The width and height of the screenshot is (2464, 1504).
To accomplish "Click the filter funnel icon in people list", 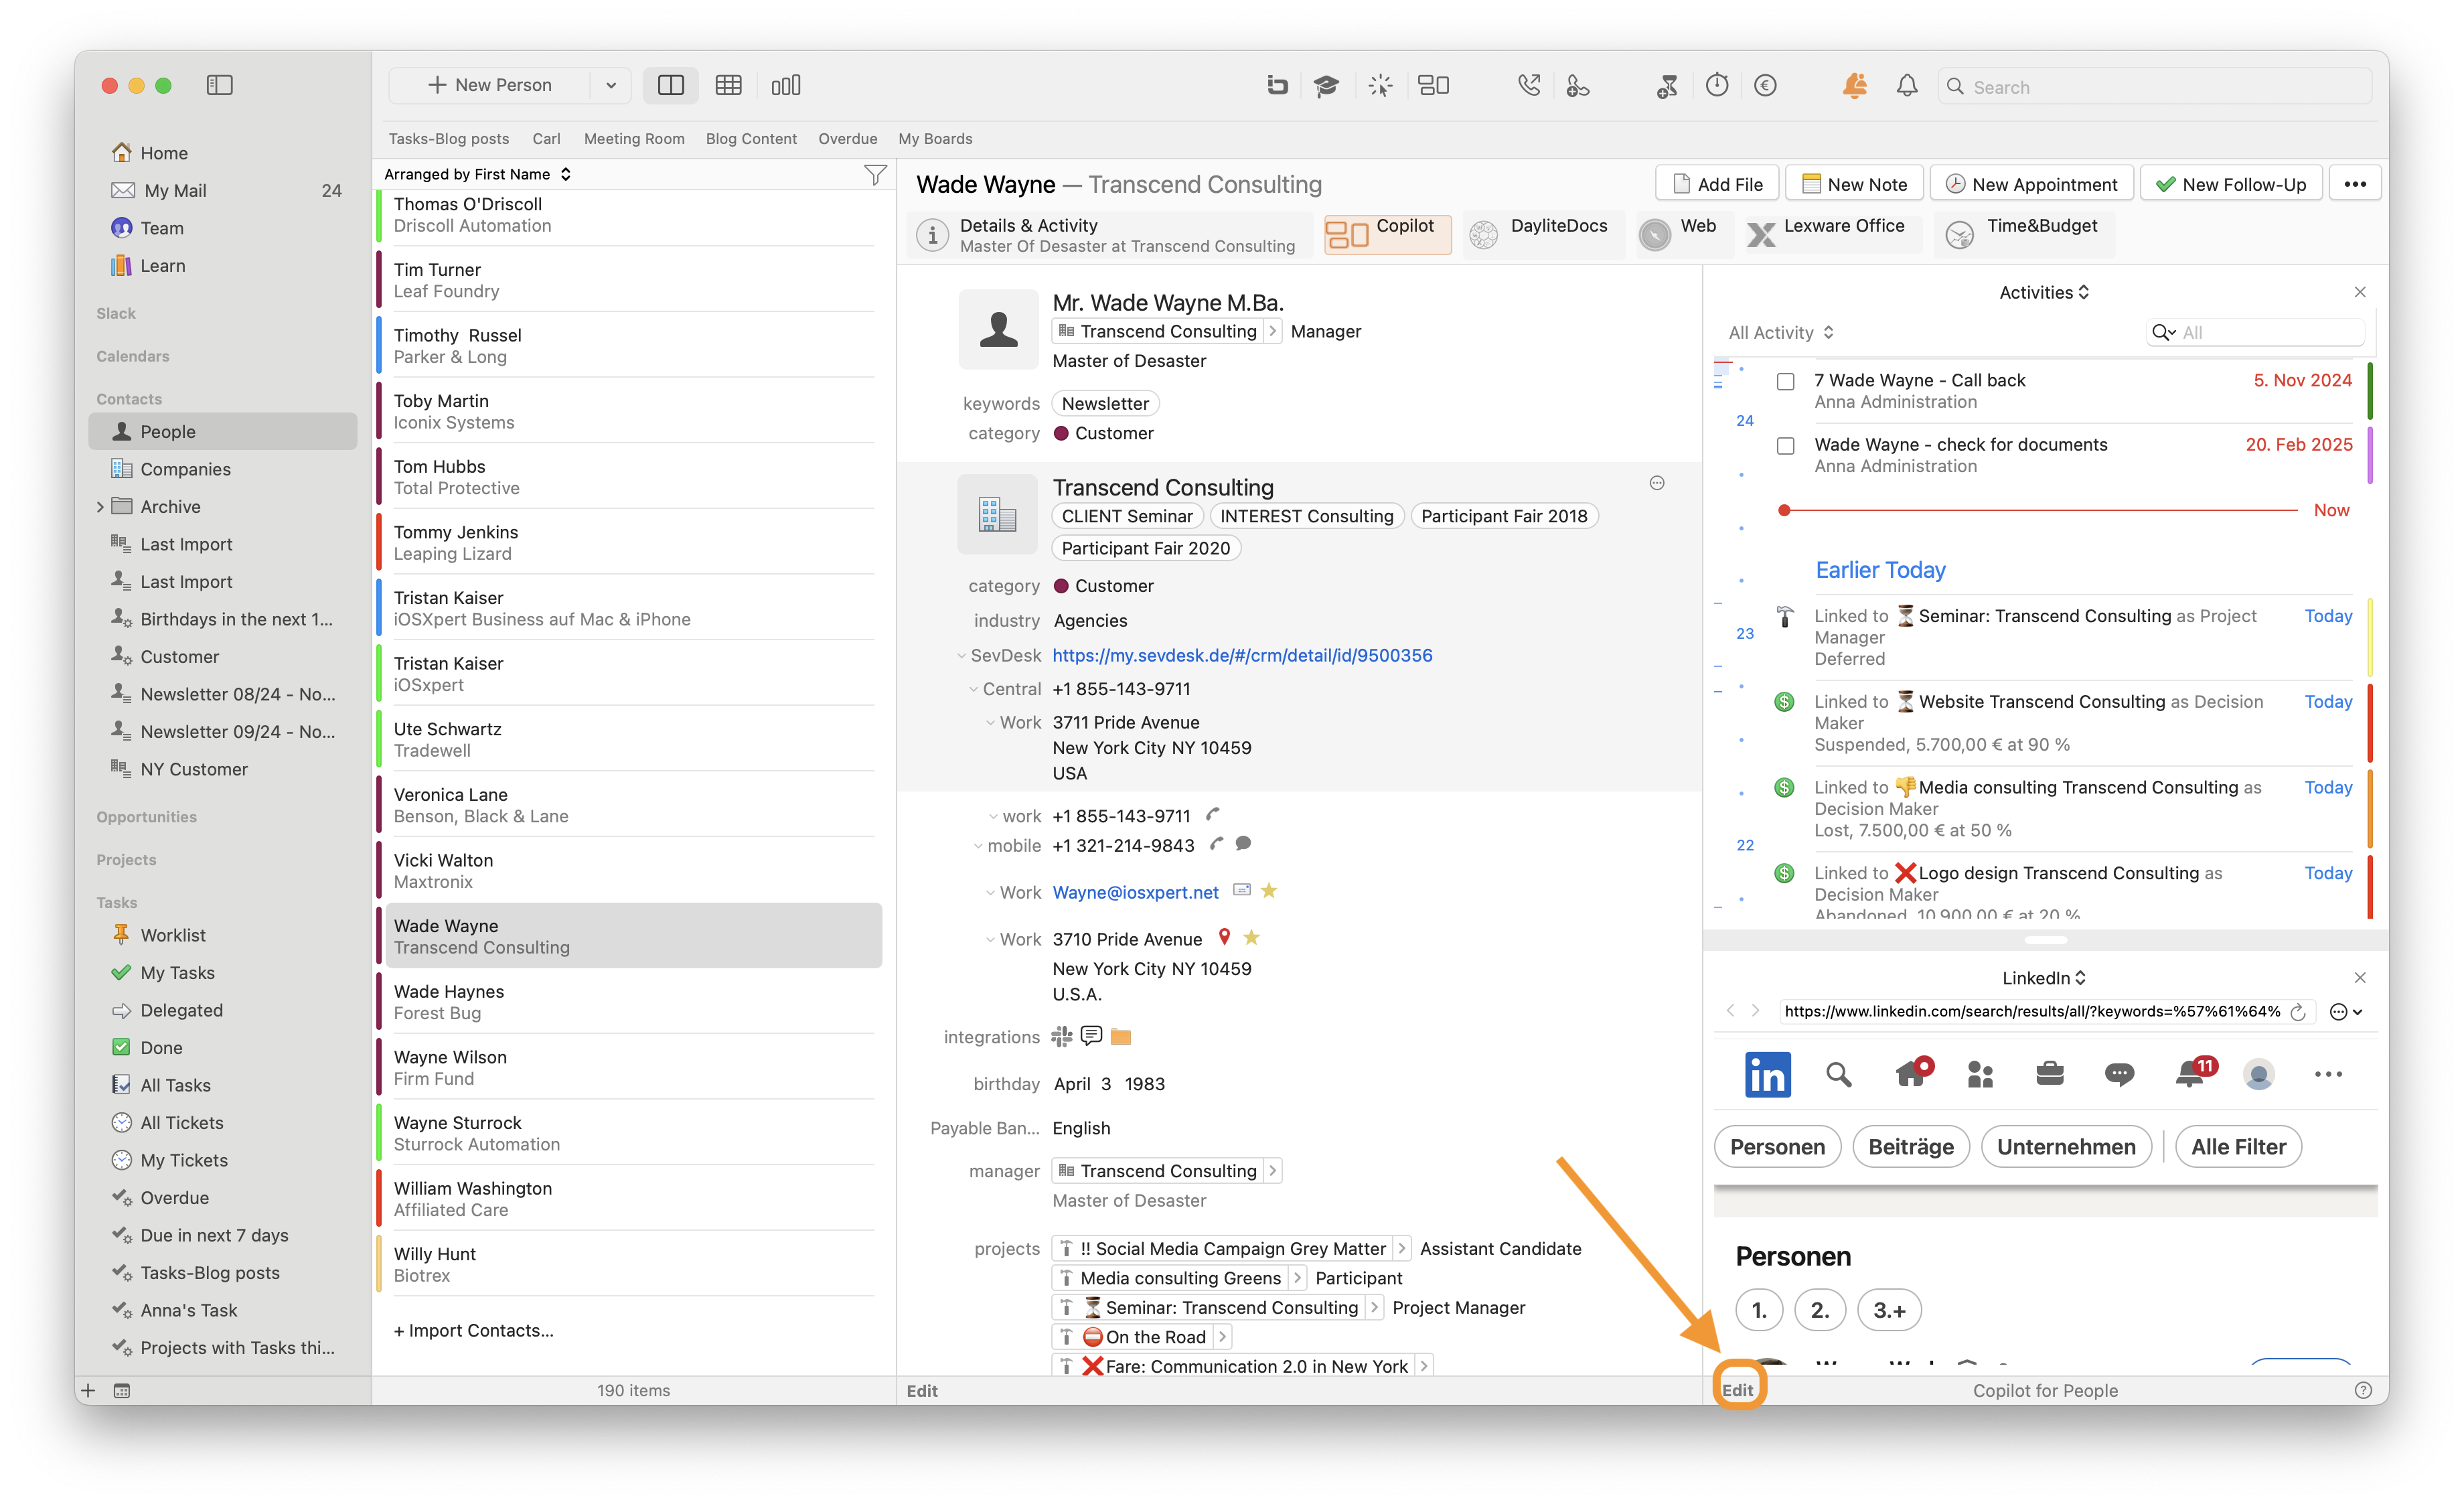I will [875, 175].
